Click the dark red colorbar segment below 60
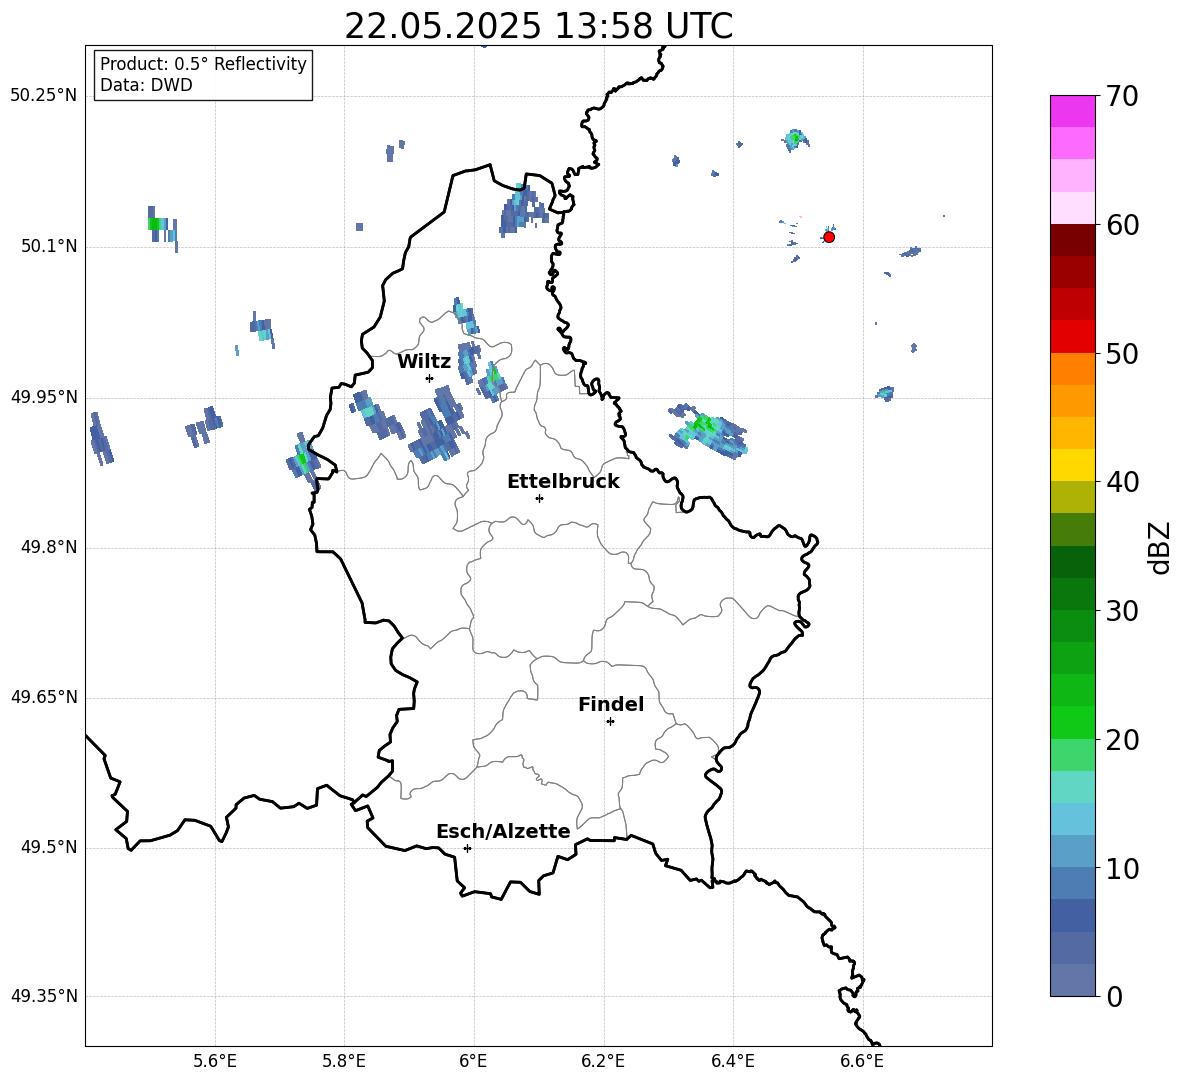The width and height of the screenshot is (1184, 1081). (1072, 240)
